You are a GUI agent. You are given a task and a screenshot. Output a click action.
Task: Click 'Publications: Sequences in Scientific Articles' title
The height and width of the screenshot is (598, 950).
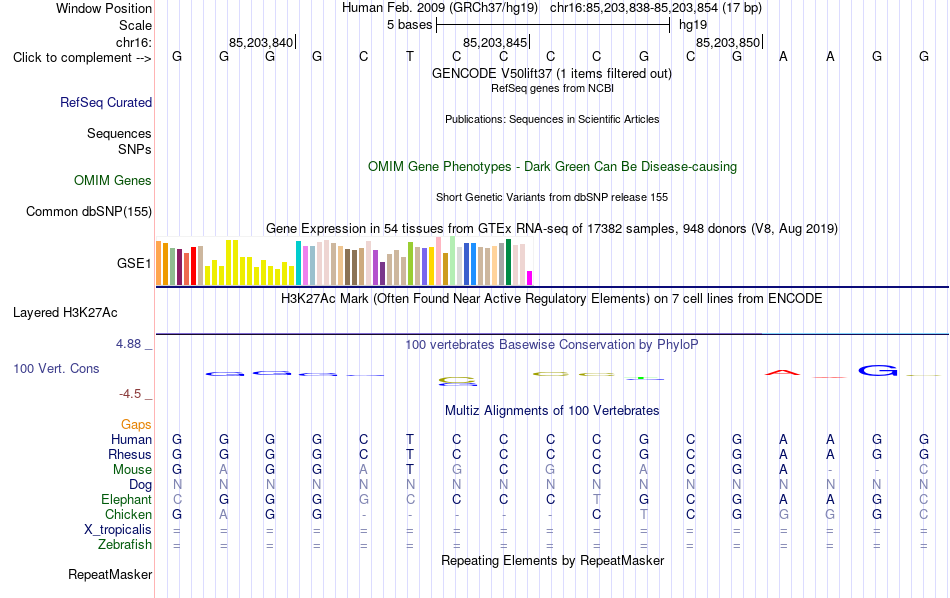[x=552, y=119]
